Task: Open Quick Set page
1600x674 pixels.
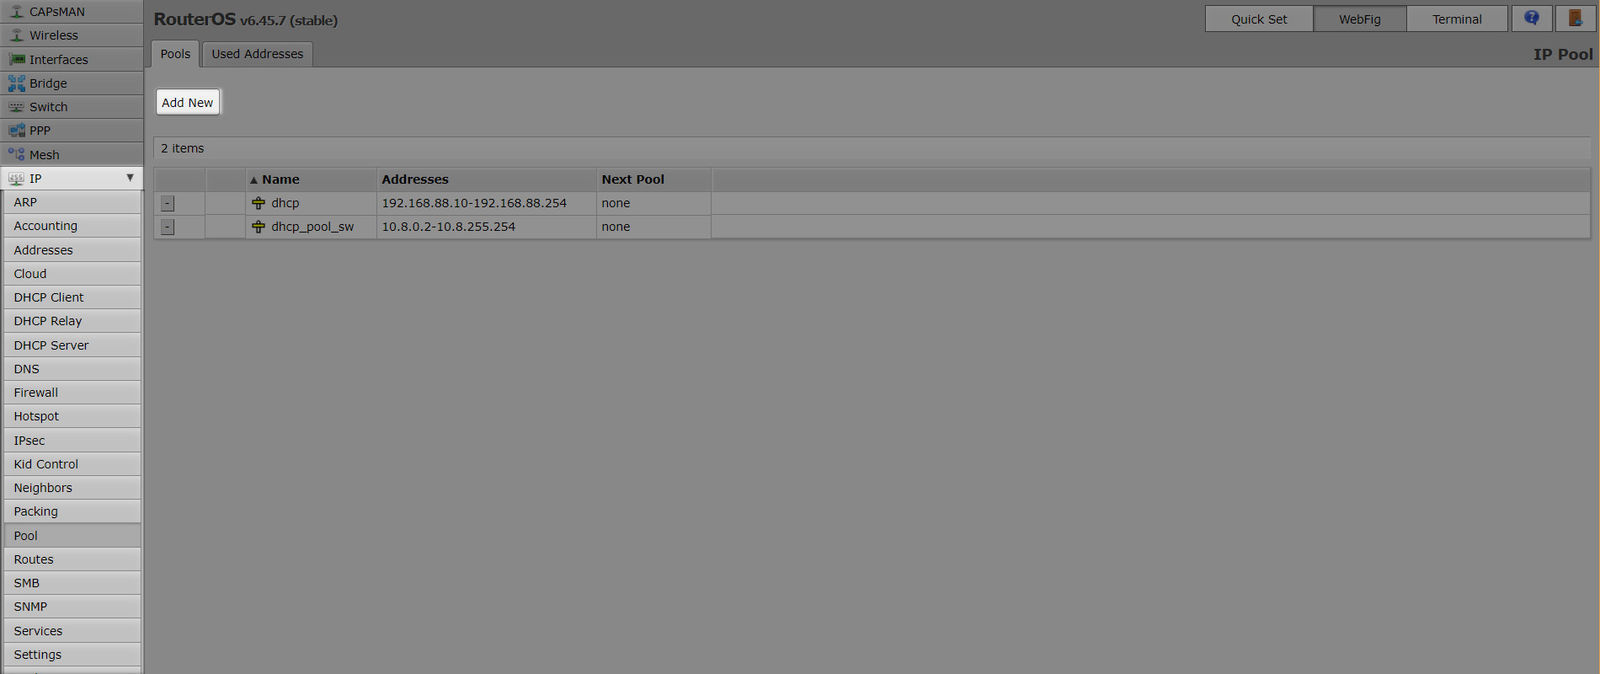Action: [1258, 19]
